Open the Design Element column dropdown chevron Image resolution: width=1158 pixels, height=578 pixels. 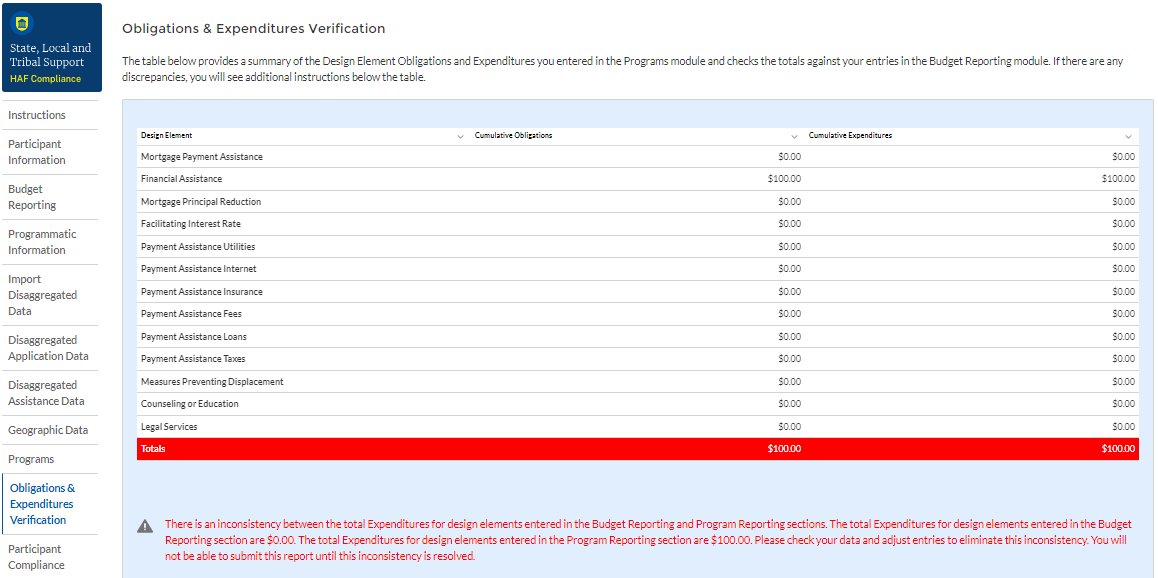click(460, 136)
